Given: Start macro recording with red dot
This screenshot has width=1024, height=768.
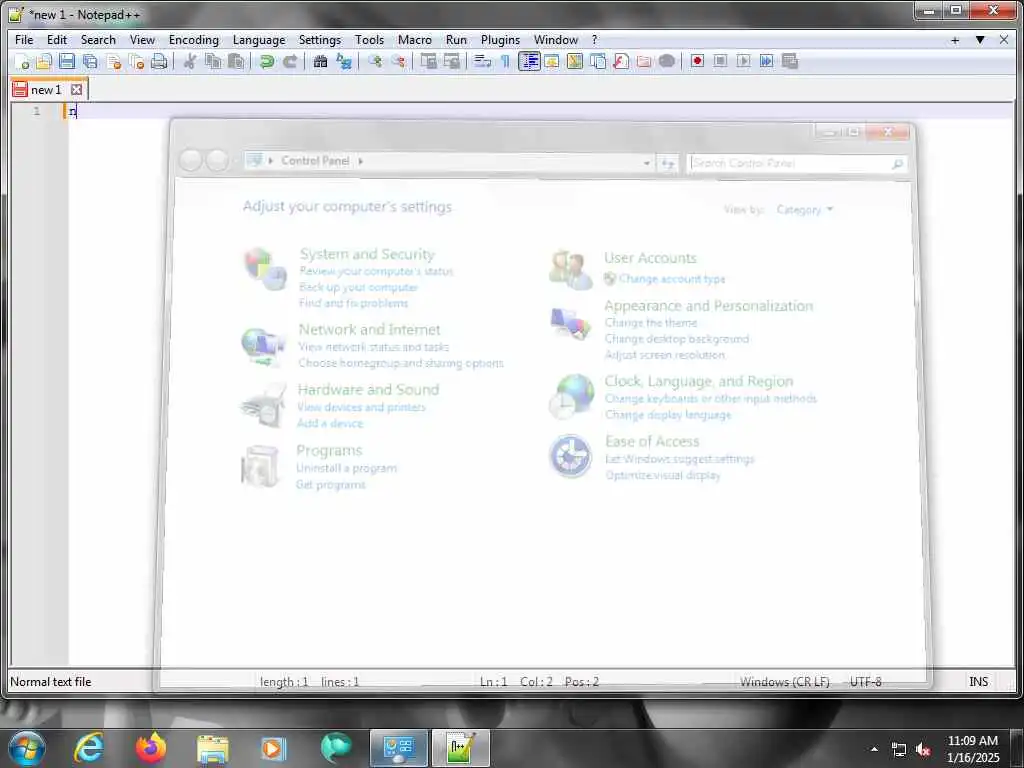Looking at the screenshot, I should 697,61.
